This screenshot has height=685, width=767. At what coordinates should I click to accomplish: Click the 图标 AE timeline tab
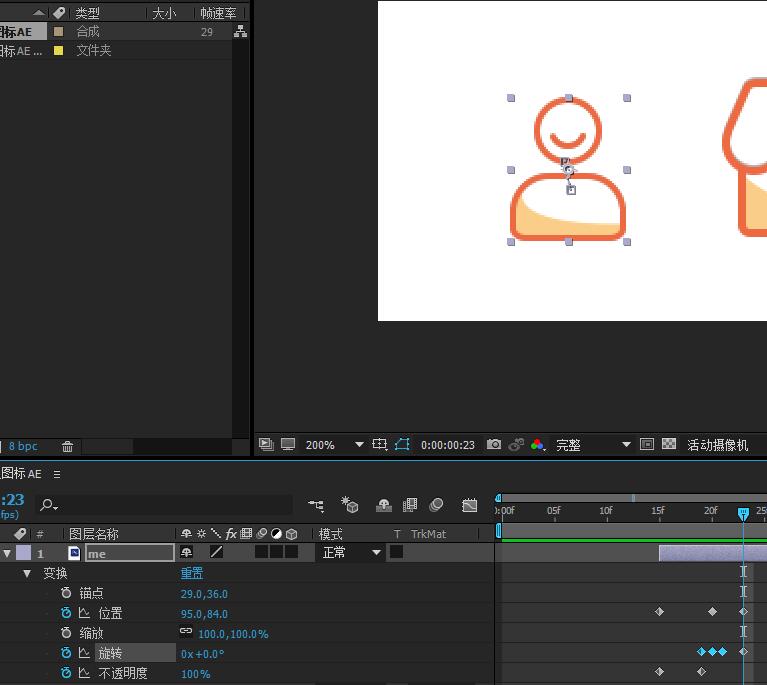(x=21, y=474)
